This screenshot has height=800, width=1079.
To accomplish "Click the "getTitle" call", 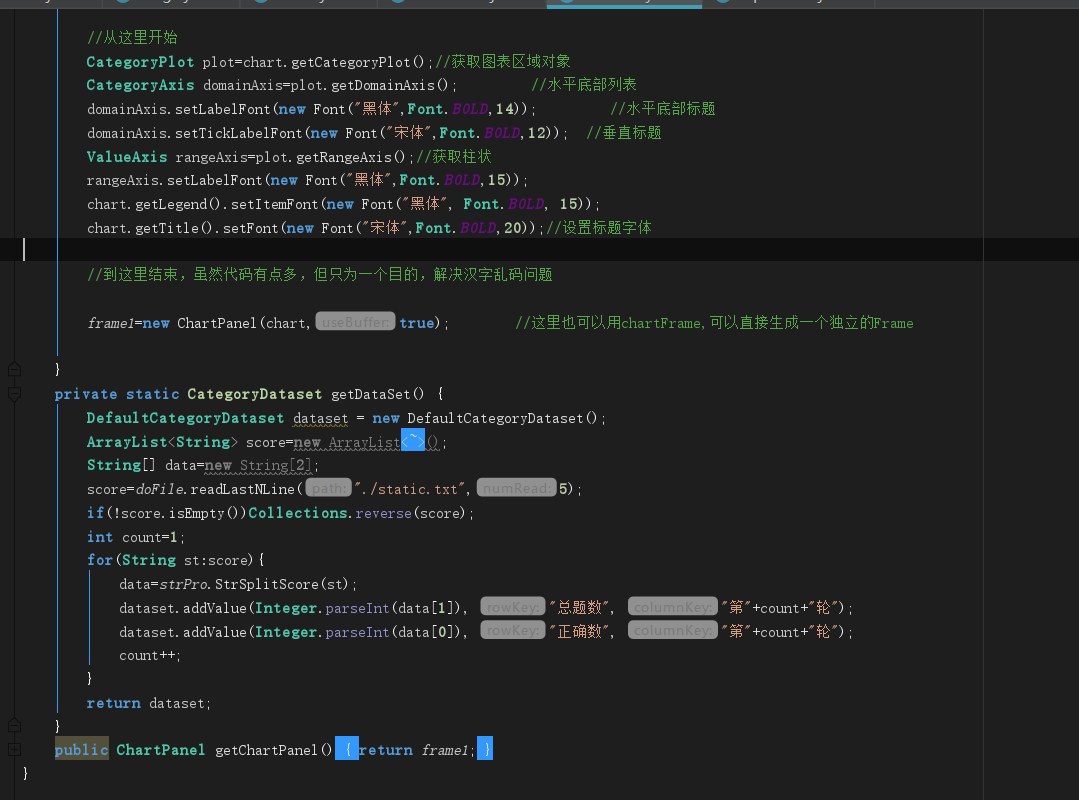I will click(167, 228).
